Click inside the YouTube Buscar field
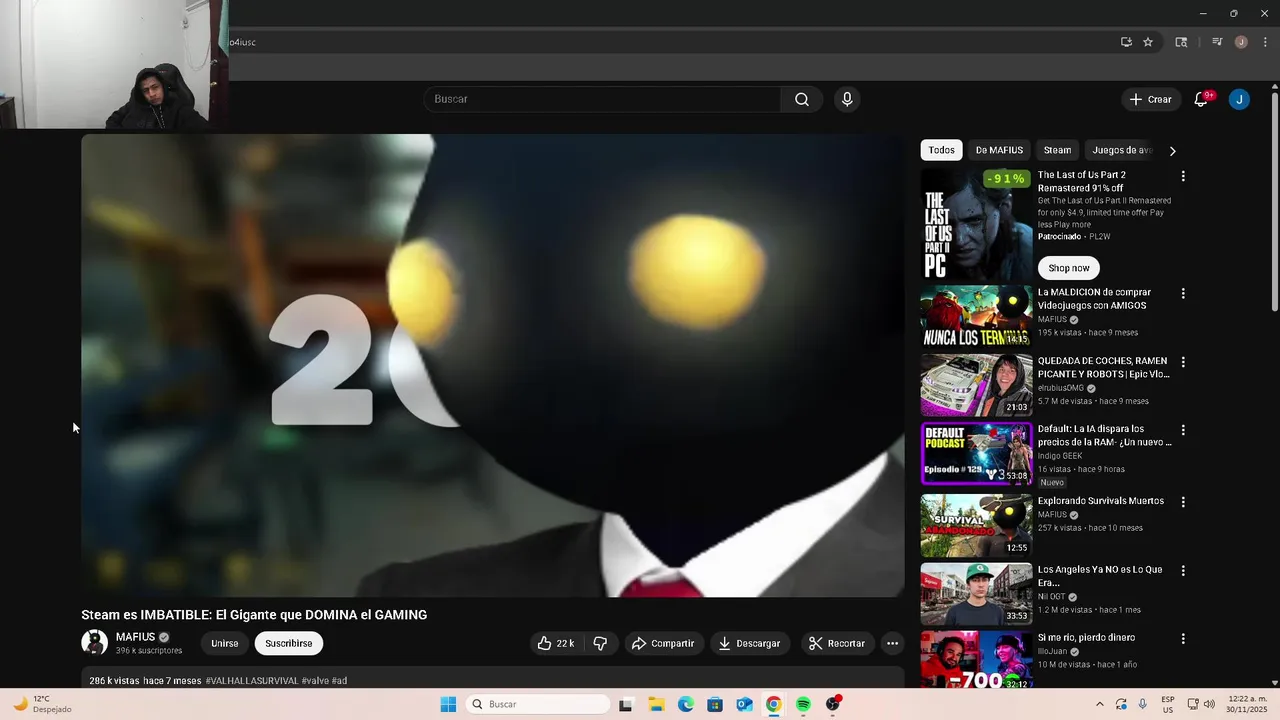Image resolution: width=1280 pixels, height=720 pixels. (x=603, y=99)
